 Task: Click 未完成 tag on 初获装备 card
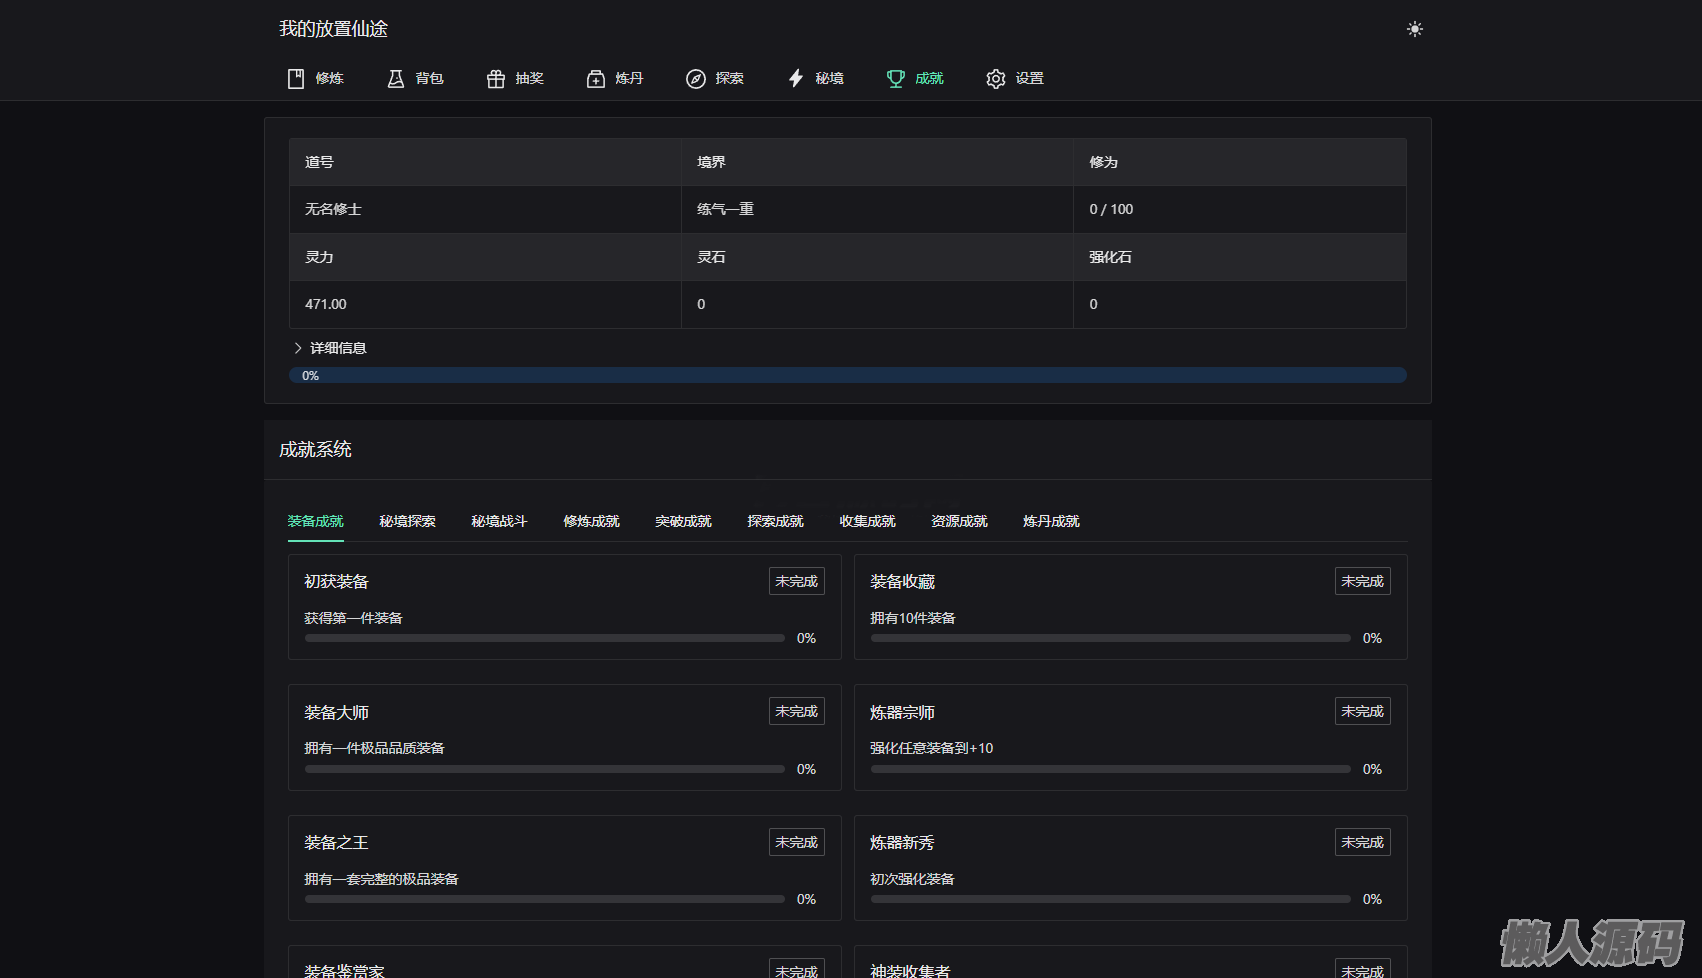point(796,581)
